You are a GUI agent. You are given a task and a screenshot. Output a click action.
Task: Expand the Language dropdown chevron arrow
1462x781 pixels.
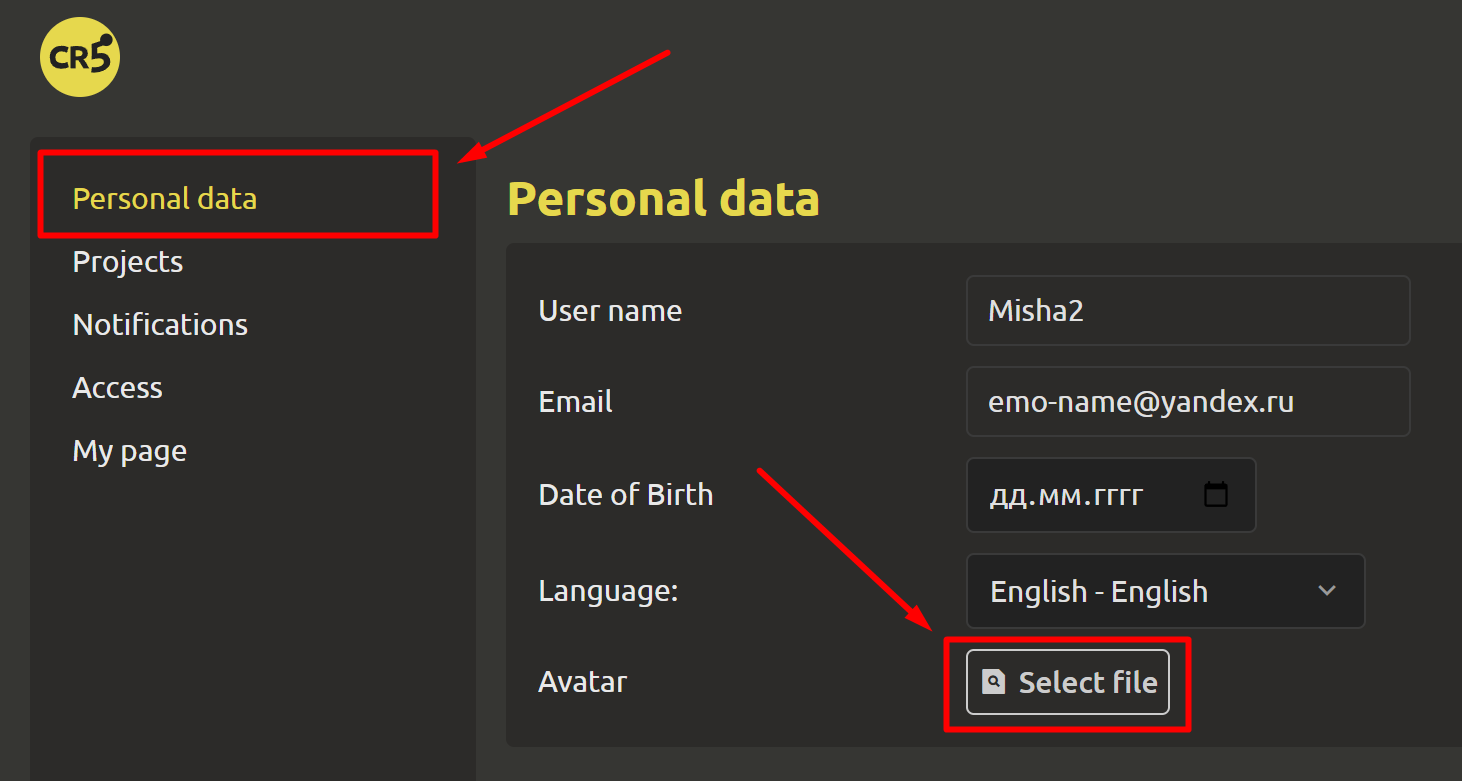point(1327,591)
